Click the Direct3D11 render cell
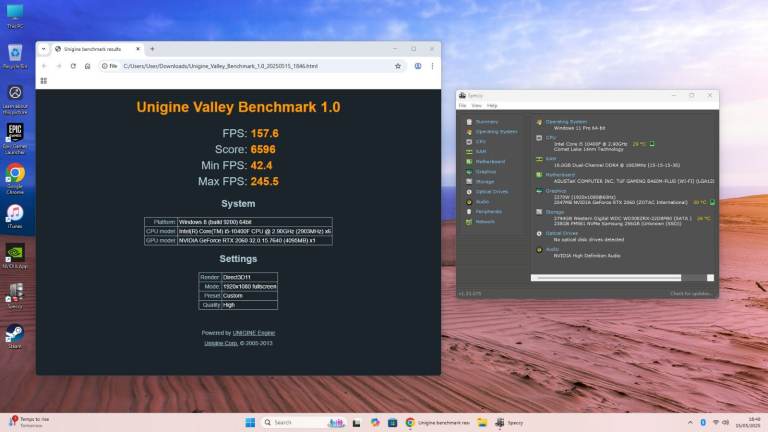768x432 pixels. (249, 277)
